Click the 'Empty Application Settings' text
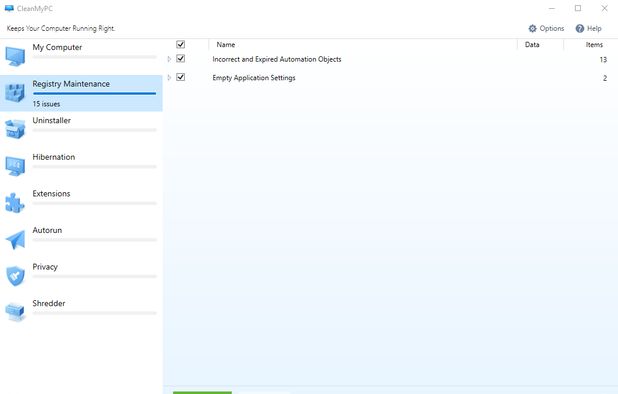618x394 pixels. pyautogui.click(x=254, y=78)
